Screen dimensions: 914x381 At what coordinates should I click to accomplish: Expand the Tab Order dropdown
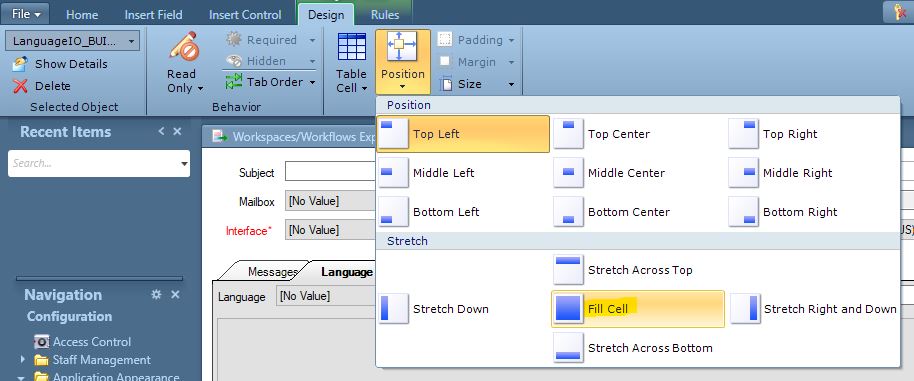tap(270, 82)
